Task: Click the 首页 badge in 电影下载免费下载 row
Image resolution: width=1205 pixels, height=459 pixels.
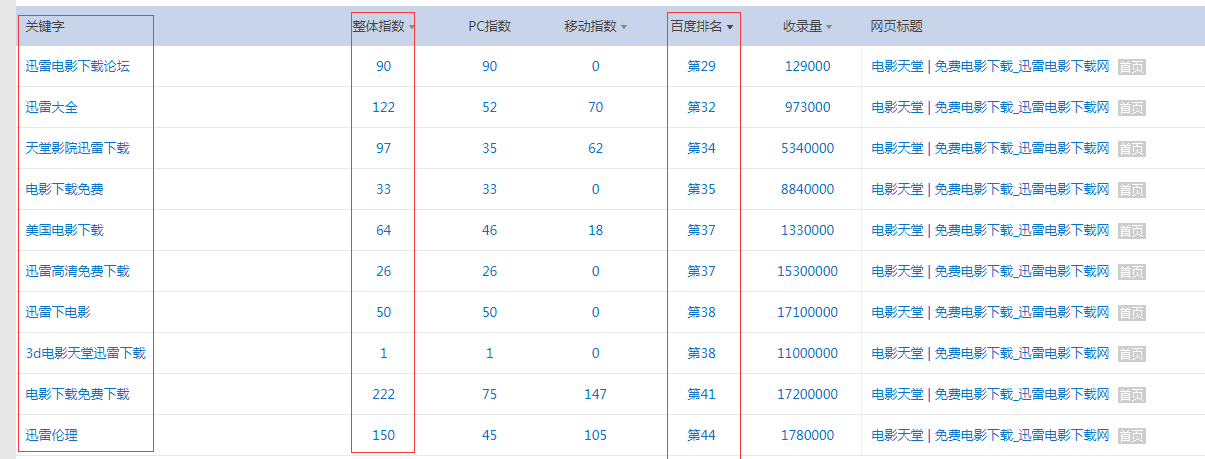Action: pos(1132,395)
